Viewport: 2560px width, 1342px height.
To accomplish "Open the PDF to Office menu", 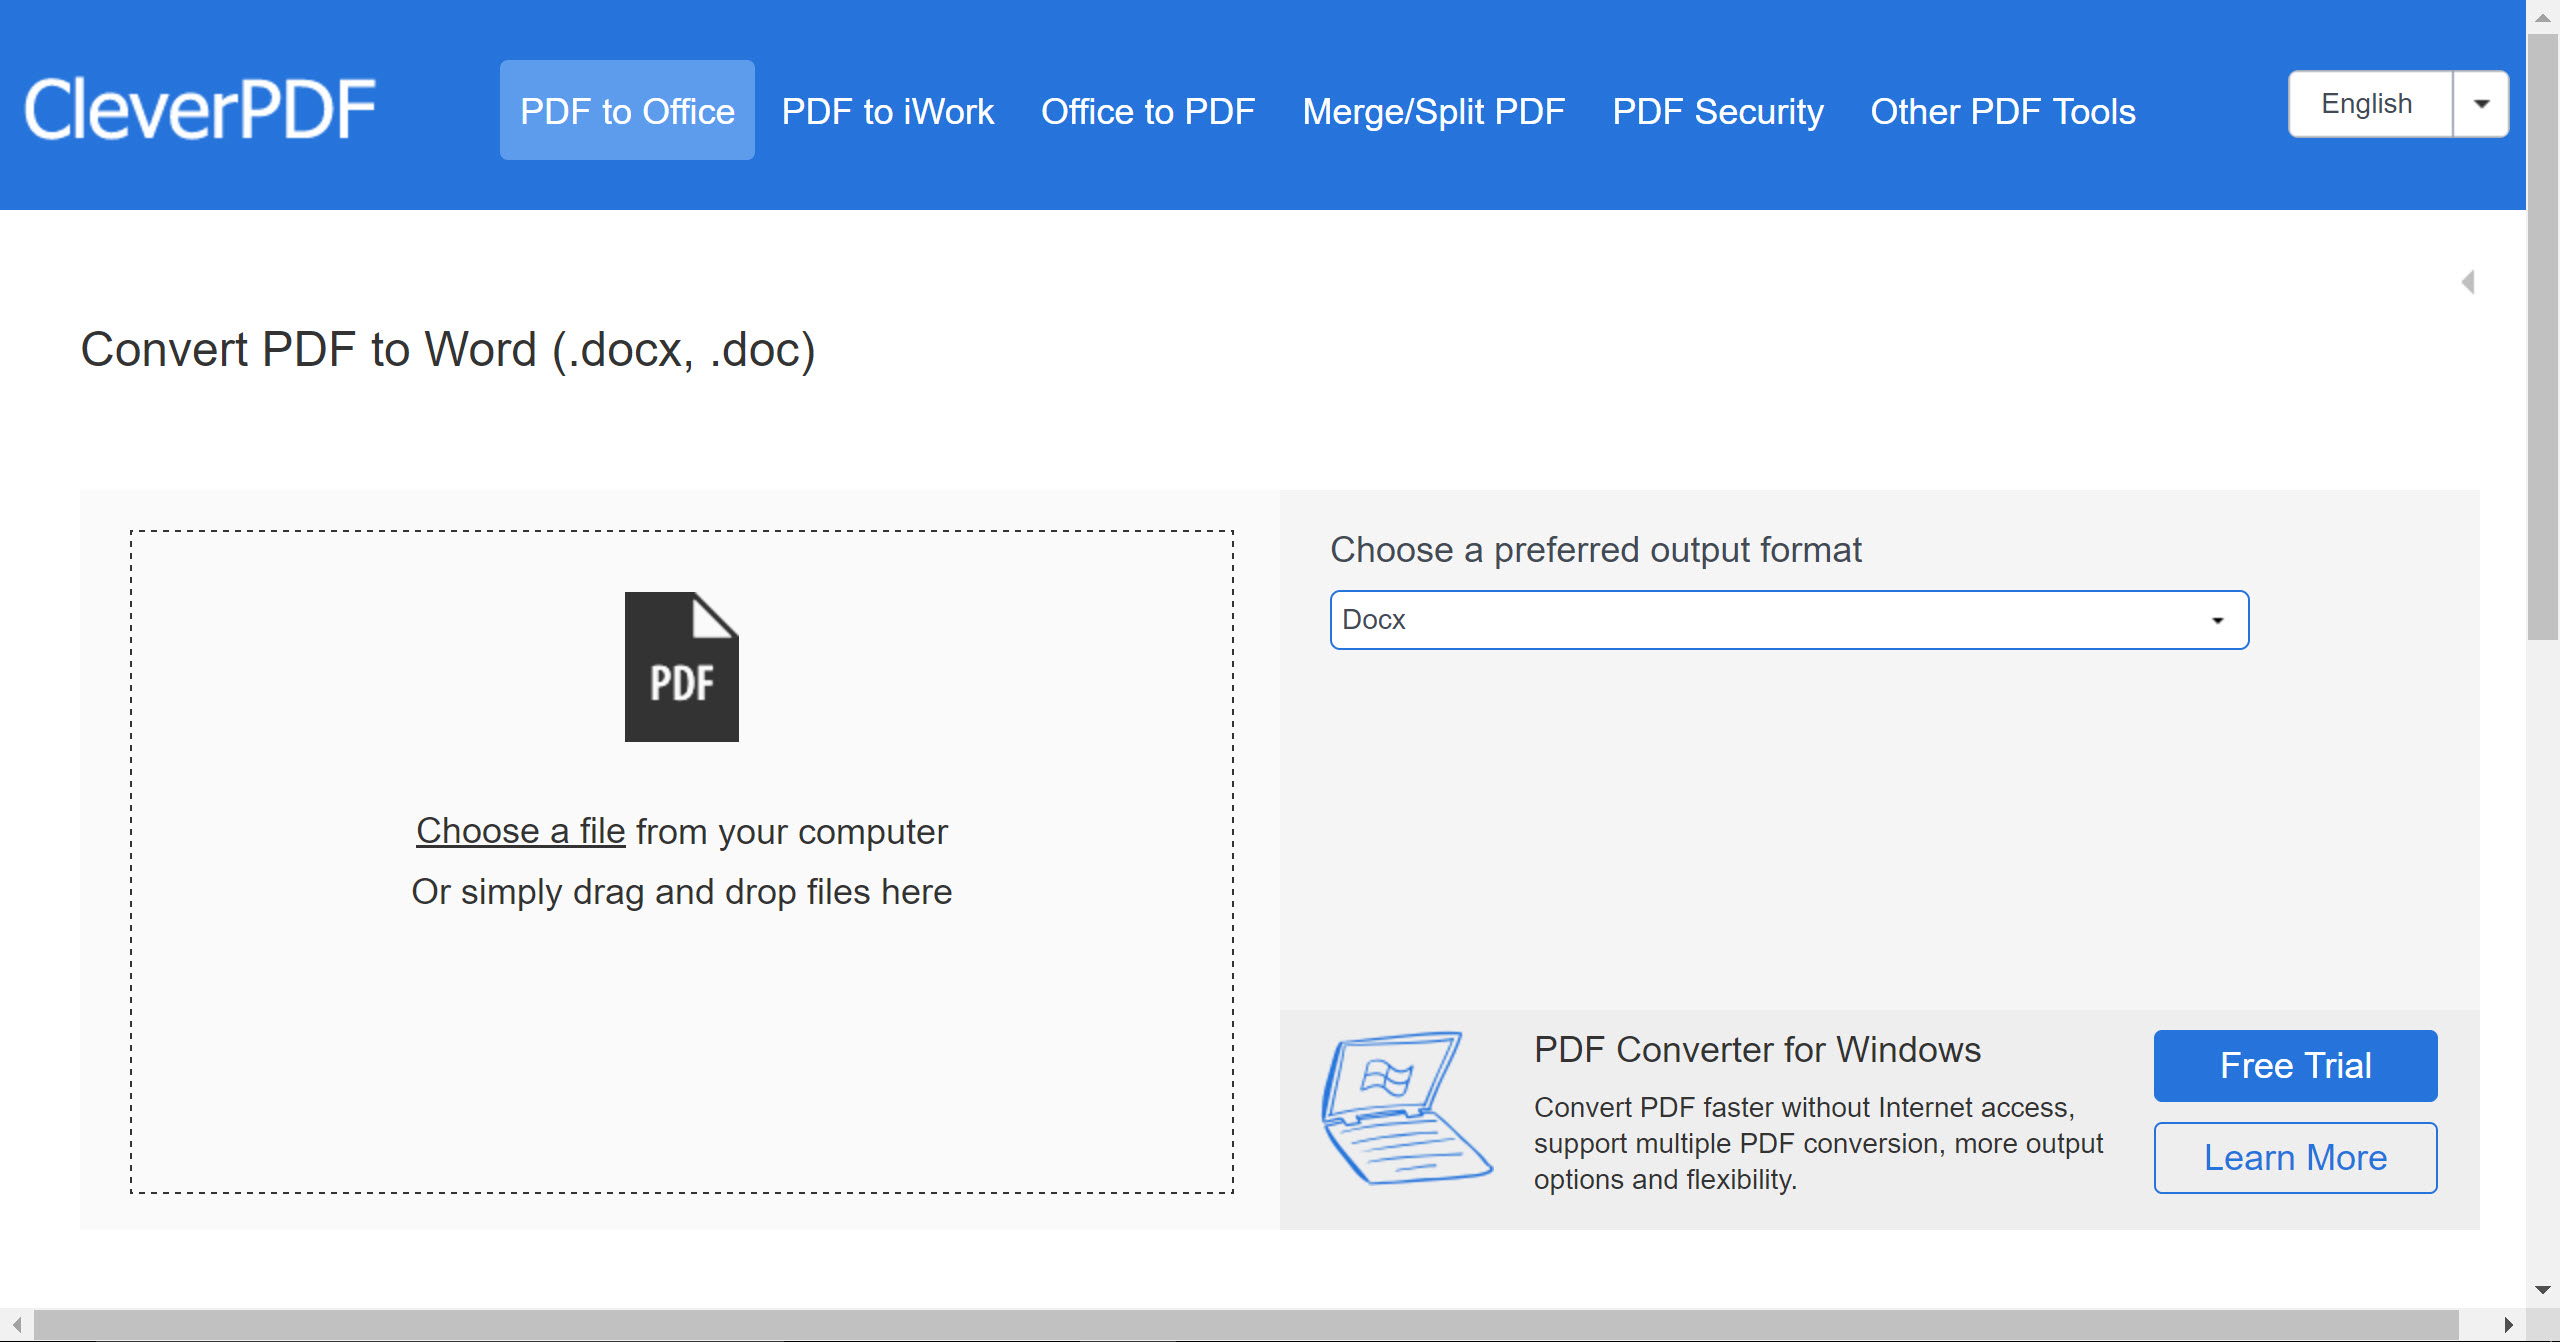I will tap(627, 110).
